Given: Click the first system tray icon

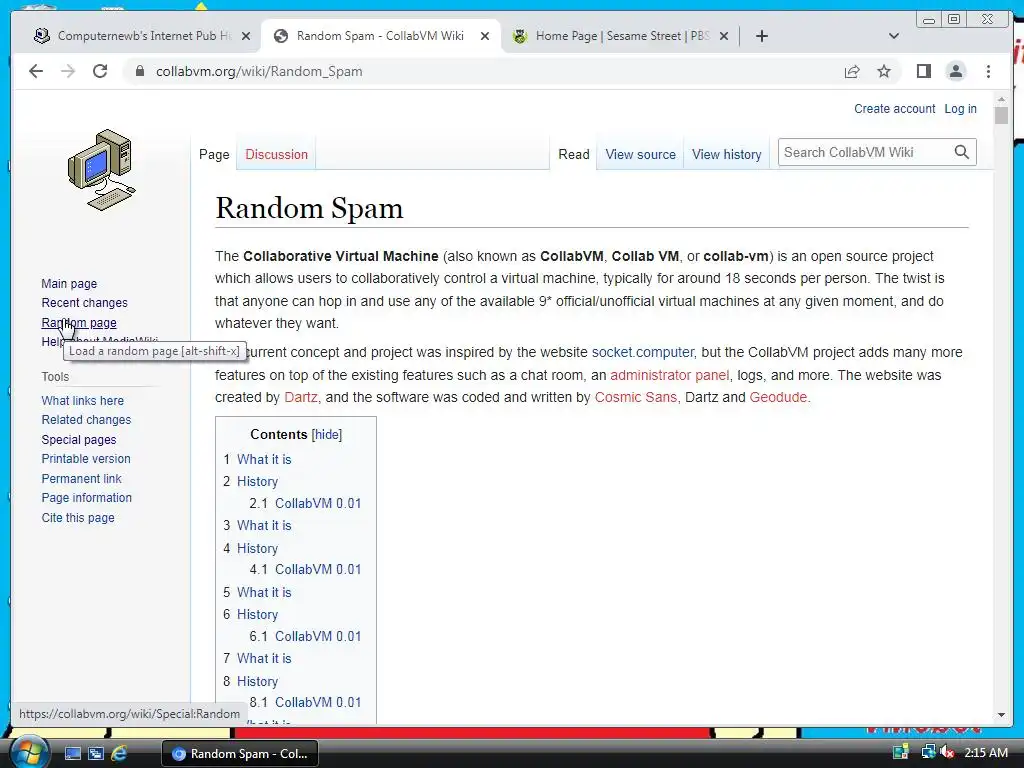Looking at the screenshot, I should (x=901, y=752).
